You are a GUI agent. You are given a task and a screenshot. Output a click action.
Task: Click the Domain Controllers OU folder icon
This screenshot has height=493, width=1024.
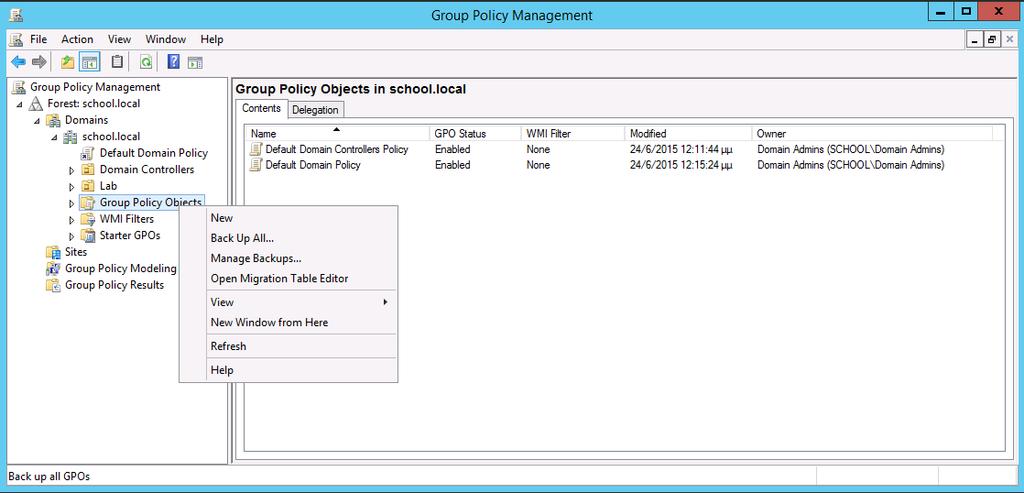[x=88, y=170]
